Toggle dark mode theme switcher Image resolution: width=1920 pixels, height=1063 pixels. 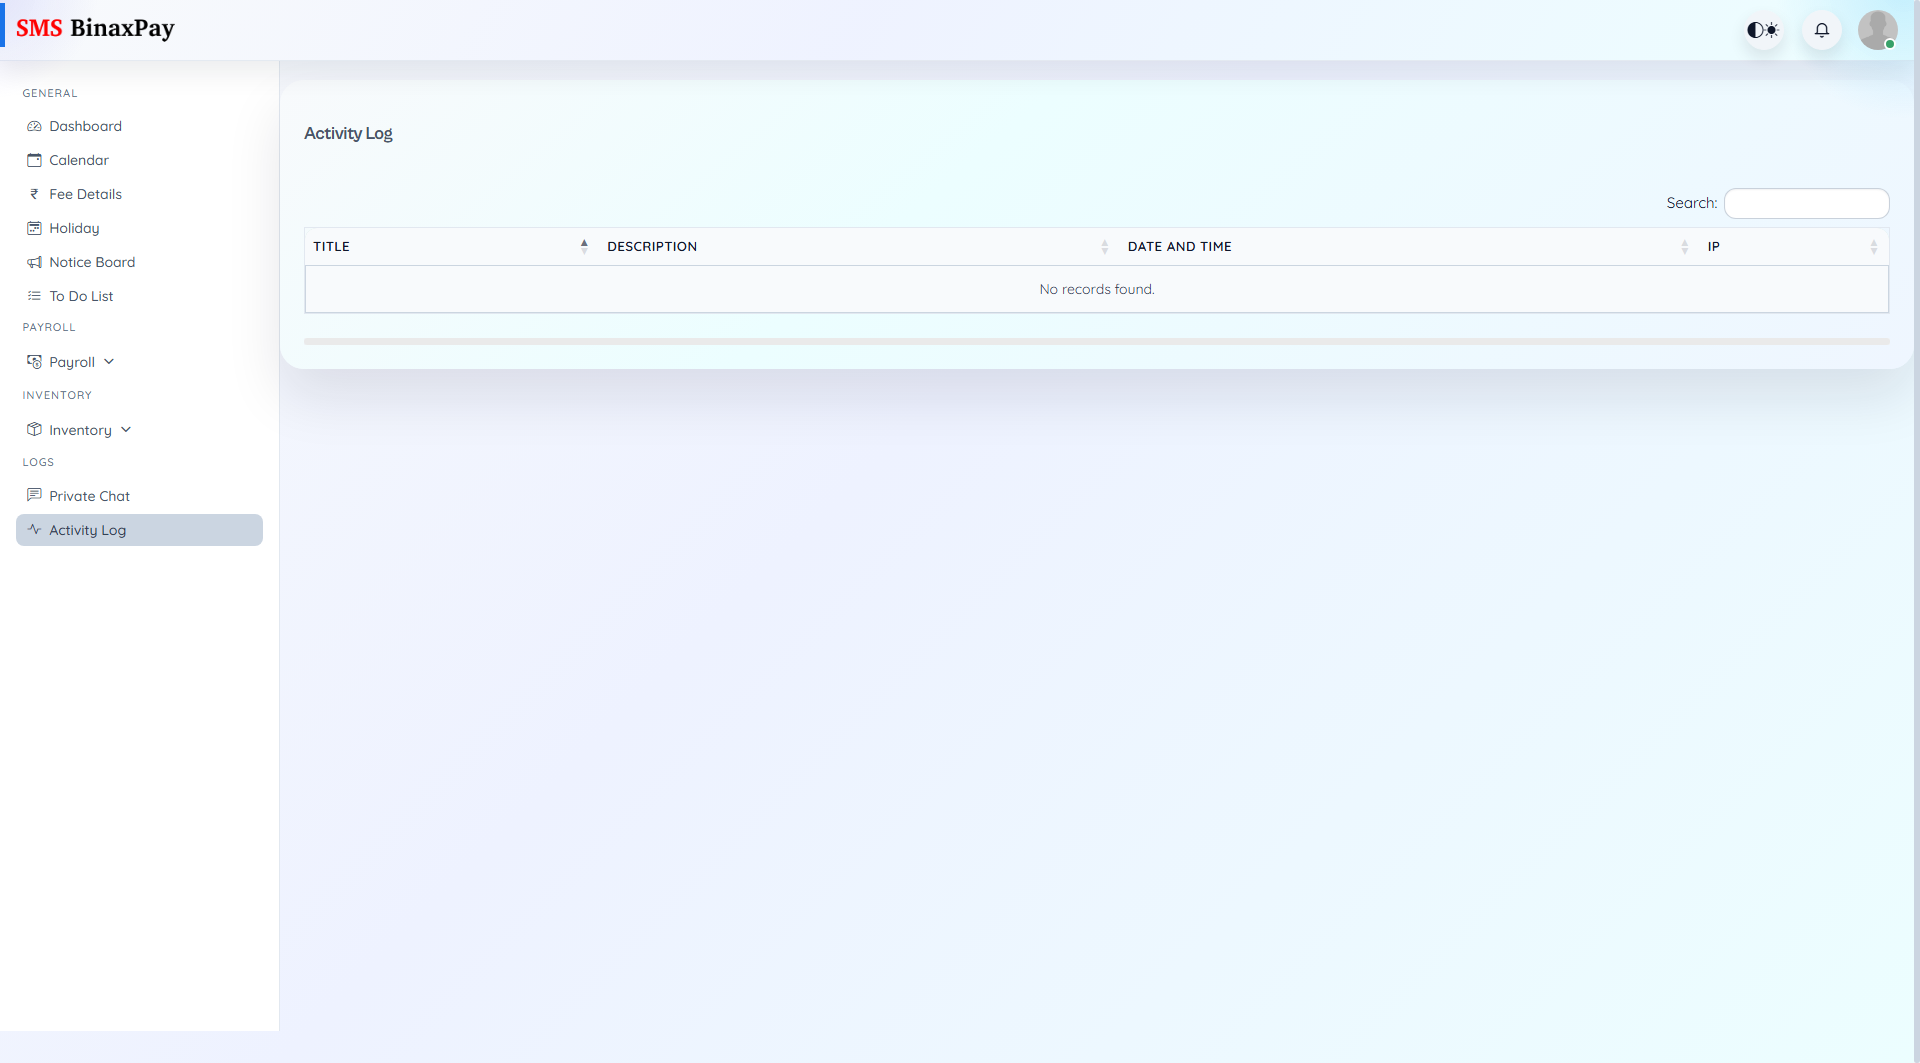click(x=1762, y=30)
